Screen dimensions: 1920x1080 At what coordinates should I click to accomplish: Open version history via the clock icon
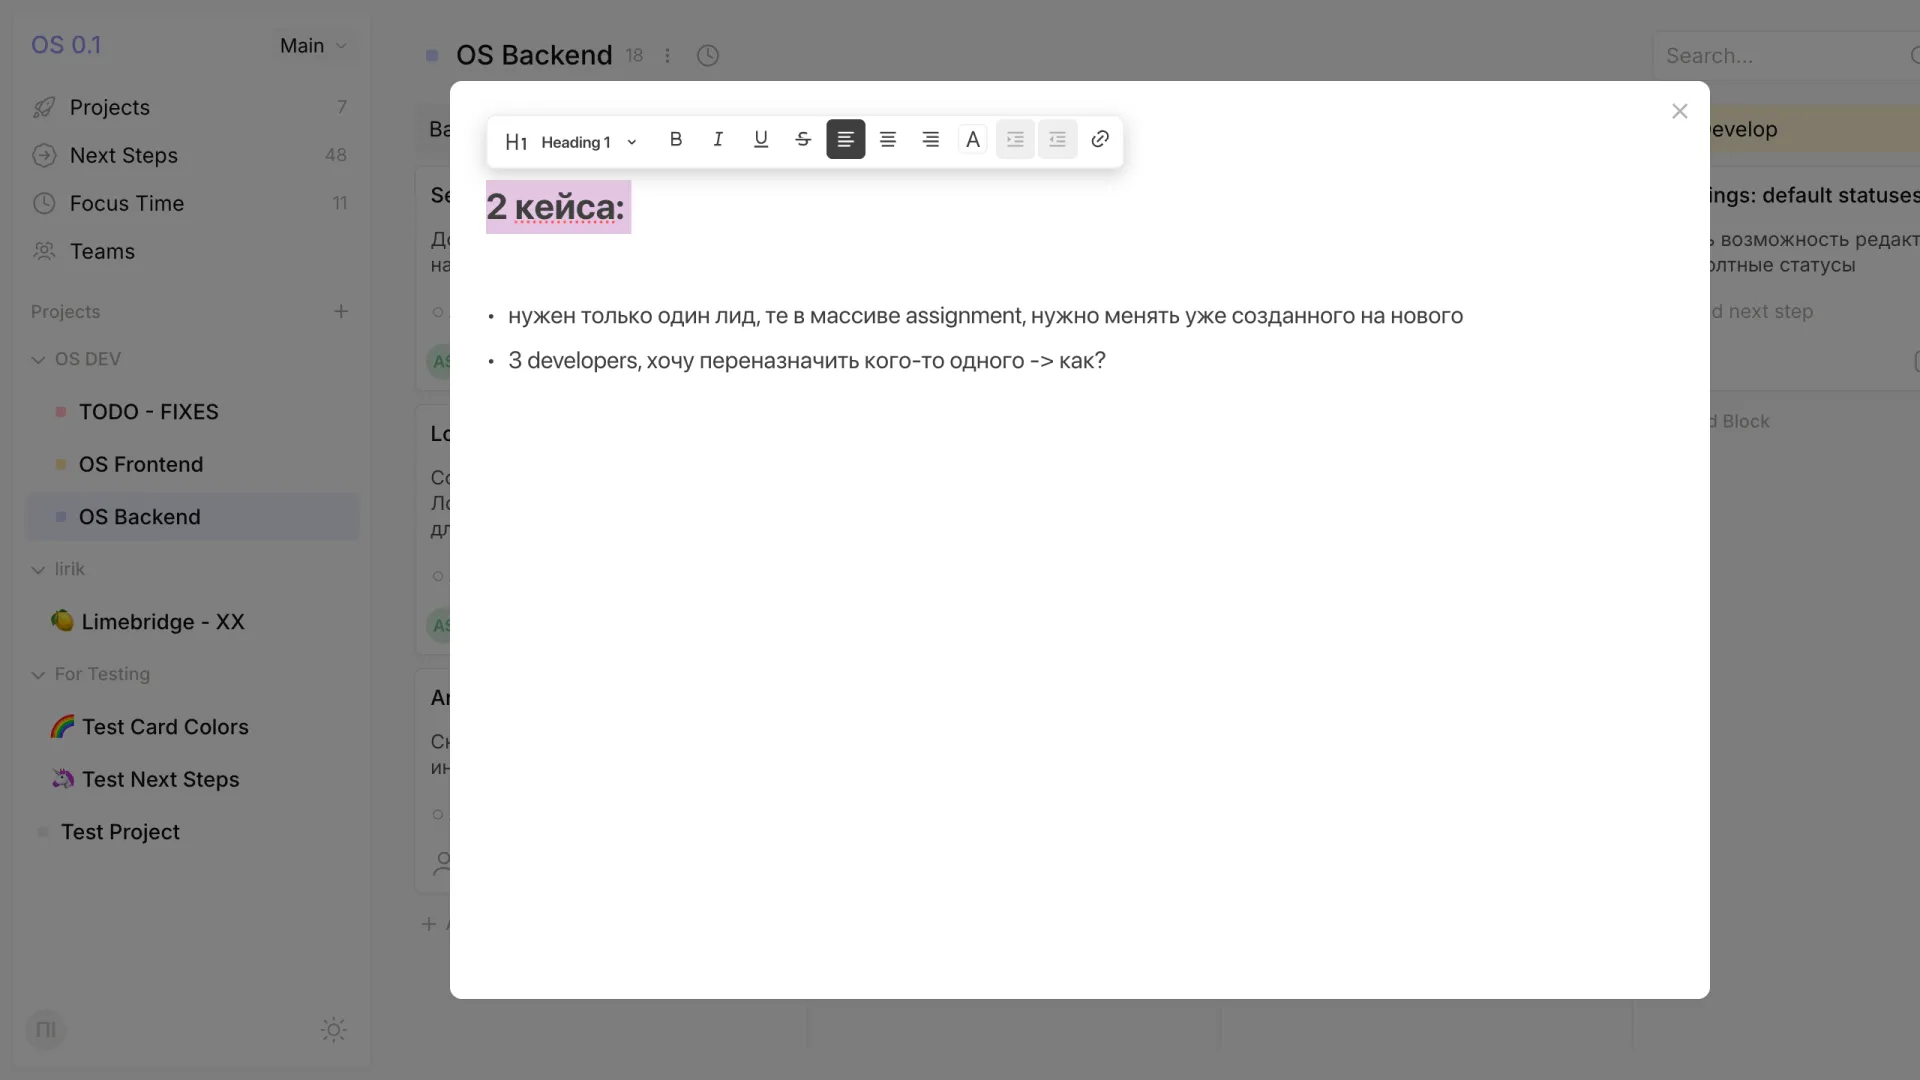(x=708, y=55)
